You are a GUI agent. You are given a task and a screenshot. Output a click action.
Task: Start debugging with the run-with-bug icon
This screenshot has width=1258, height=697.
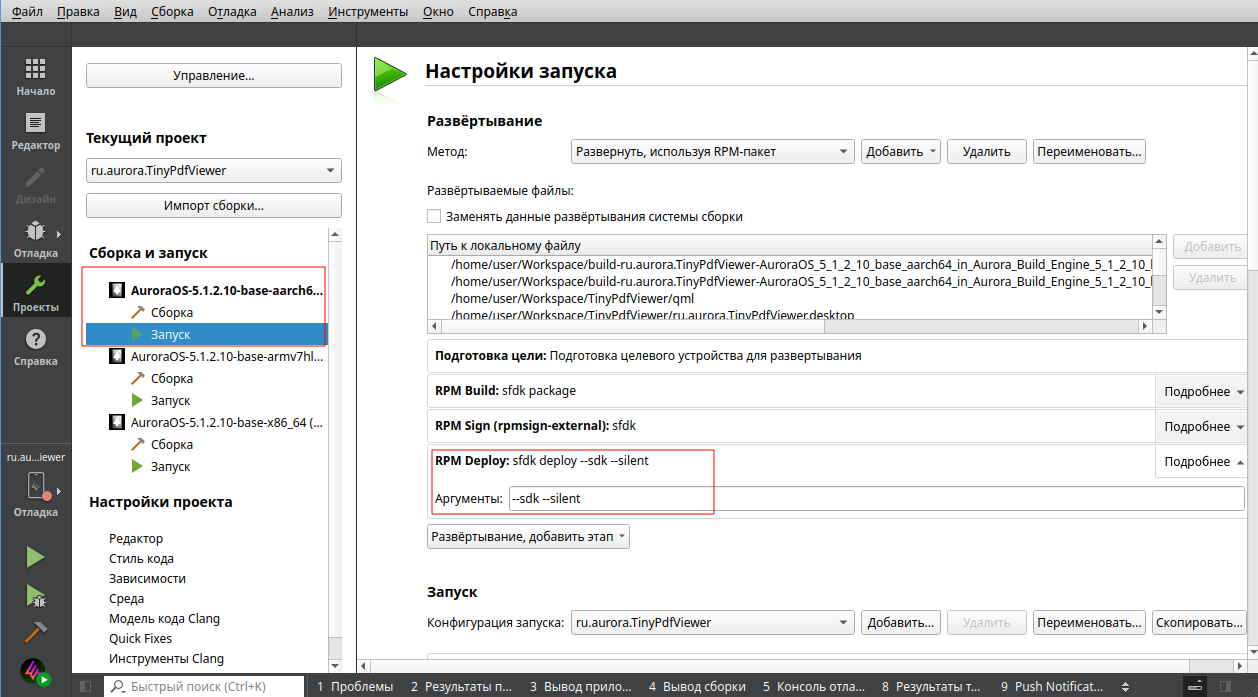point(35,596)
